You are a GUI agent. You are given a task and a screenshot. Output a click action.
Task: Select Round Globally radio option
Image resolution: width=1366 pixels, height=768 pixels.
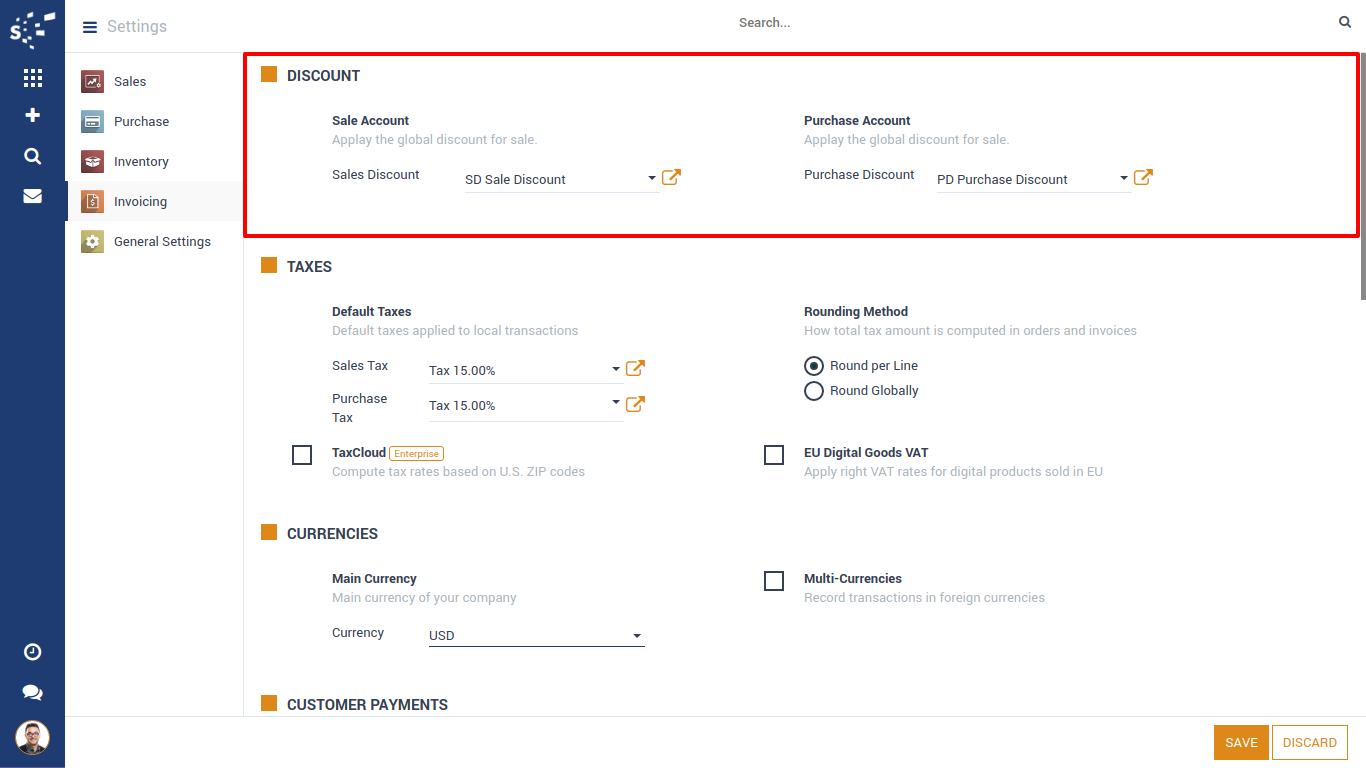point(814,391)
